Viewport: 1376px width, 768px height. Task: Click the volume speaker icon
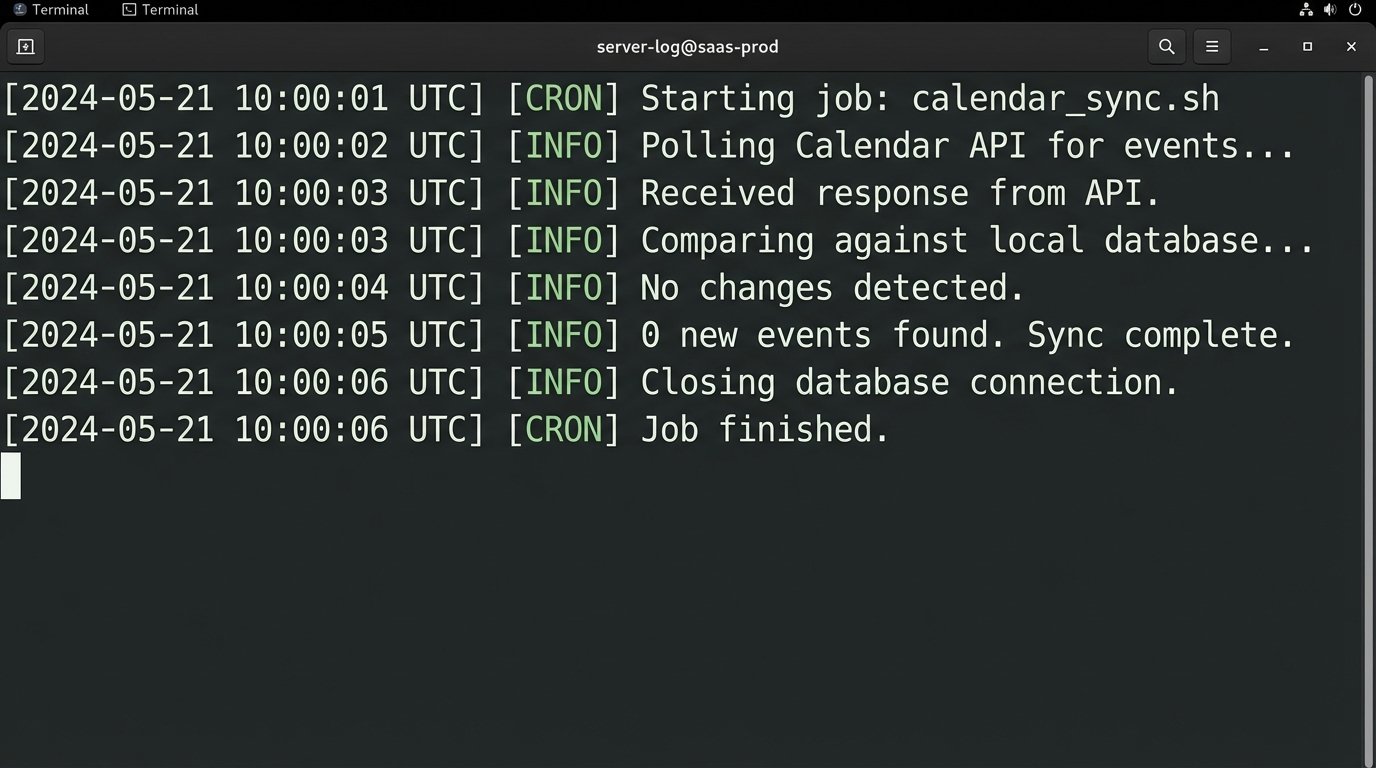point(1330,10)
